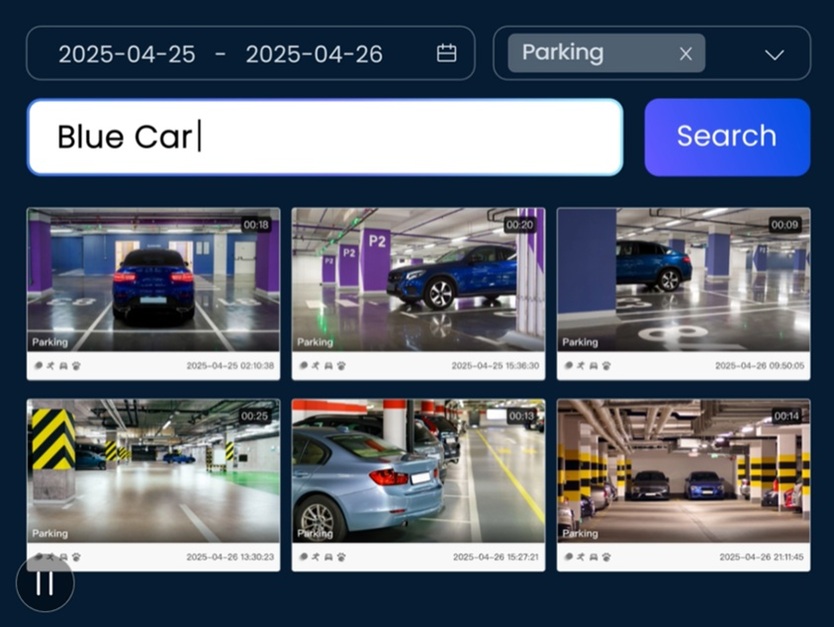The height and width of the screenshot is (627, 834).
Task: Focus the Blue Car search field
Action: point(325,137)
